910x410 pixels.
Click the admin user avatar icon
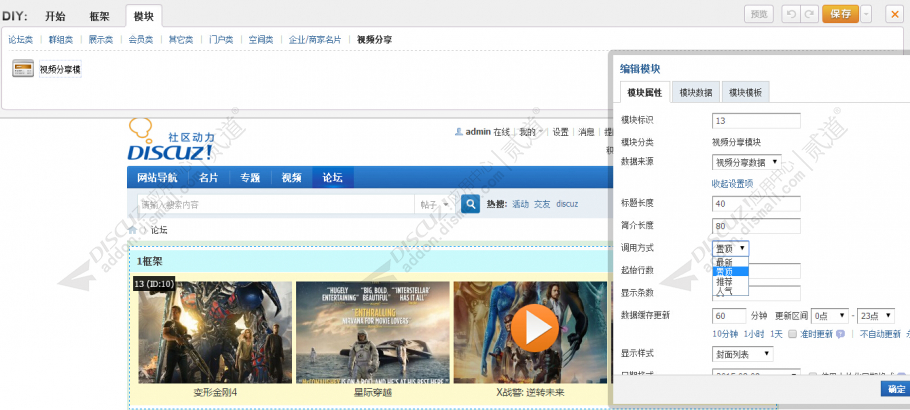pos(458,132)
